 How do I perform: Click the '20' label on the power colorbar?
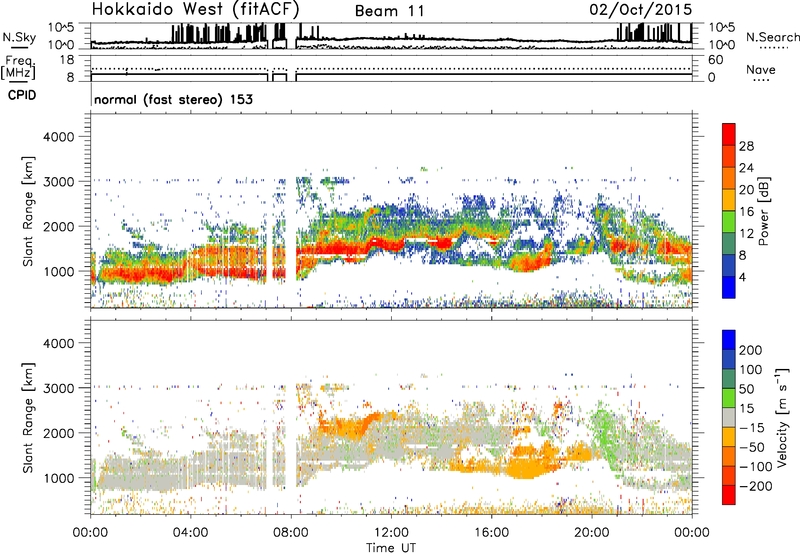coord(746,190)
